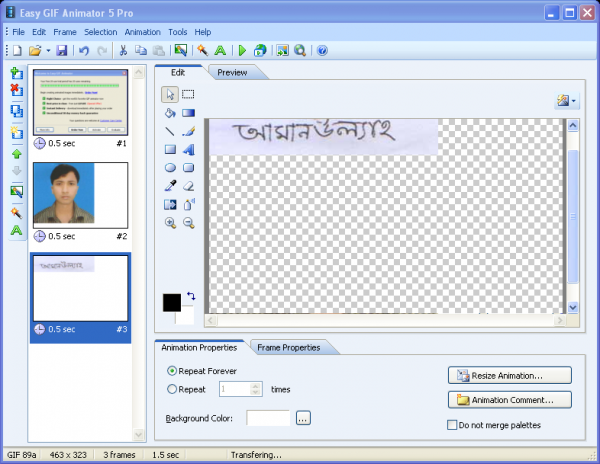Click the move frame up green arrow
Screen dimensions: 600x464
16,154
